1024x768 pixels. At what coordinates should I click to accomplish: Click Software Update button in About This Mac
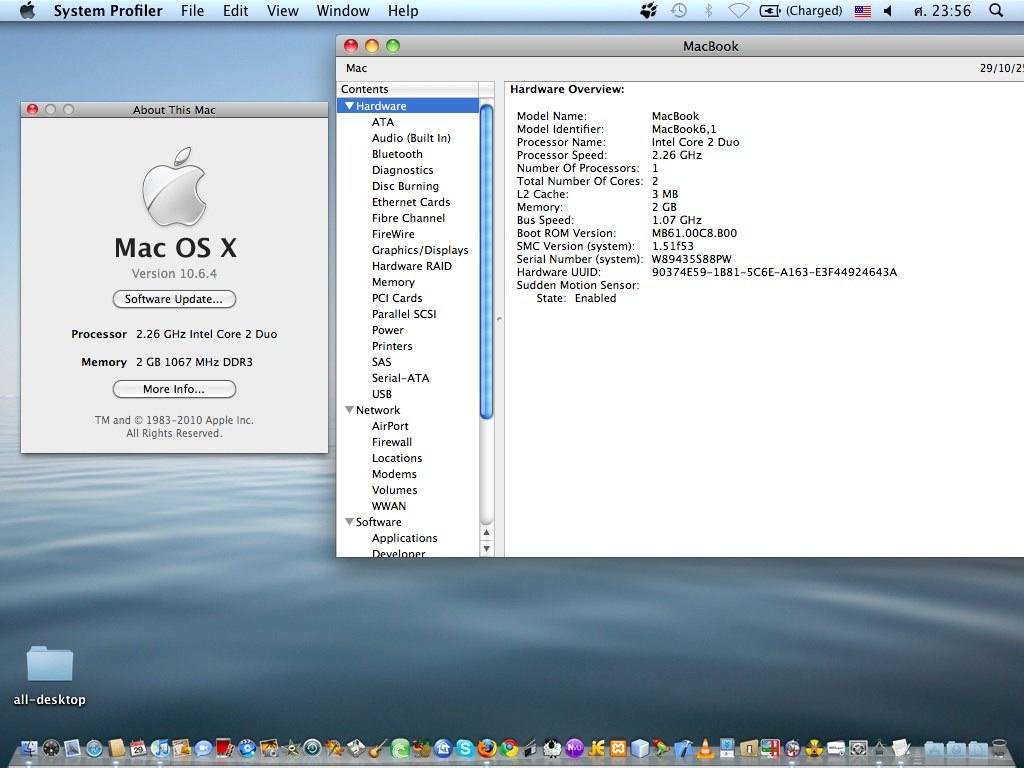174,299
